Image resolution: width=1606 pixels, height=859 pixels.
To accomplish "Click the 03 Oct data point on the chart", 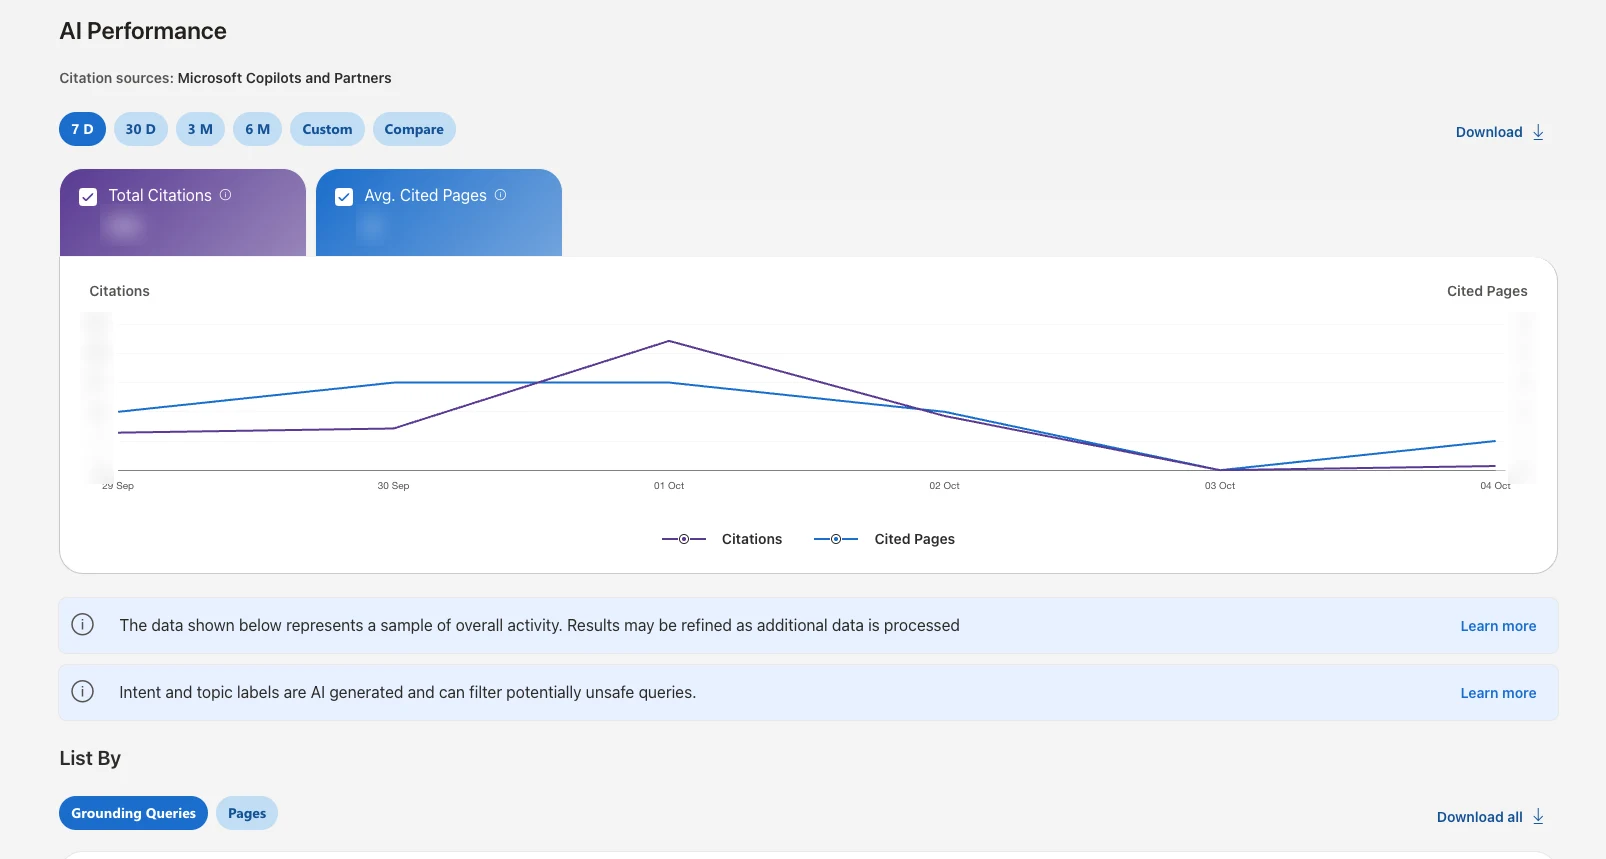I will coord(1220,470).
